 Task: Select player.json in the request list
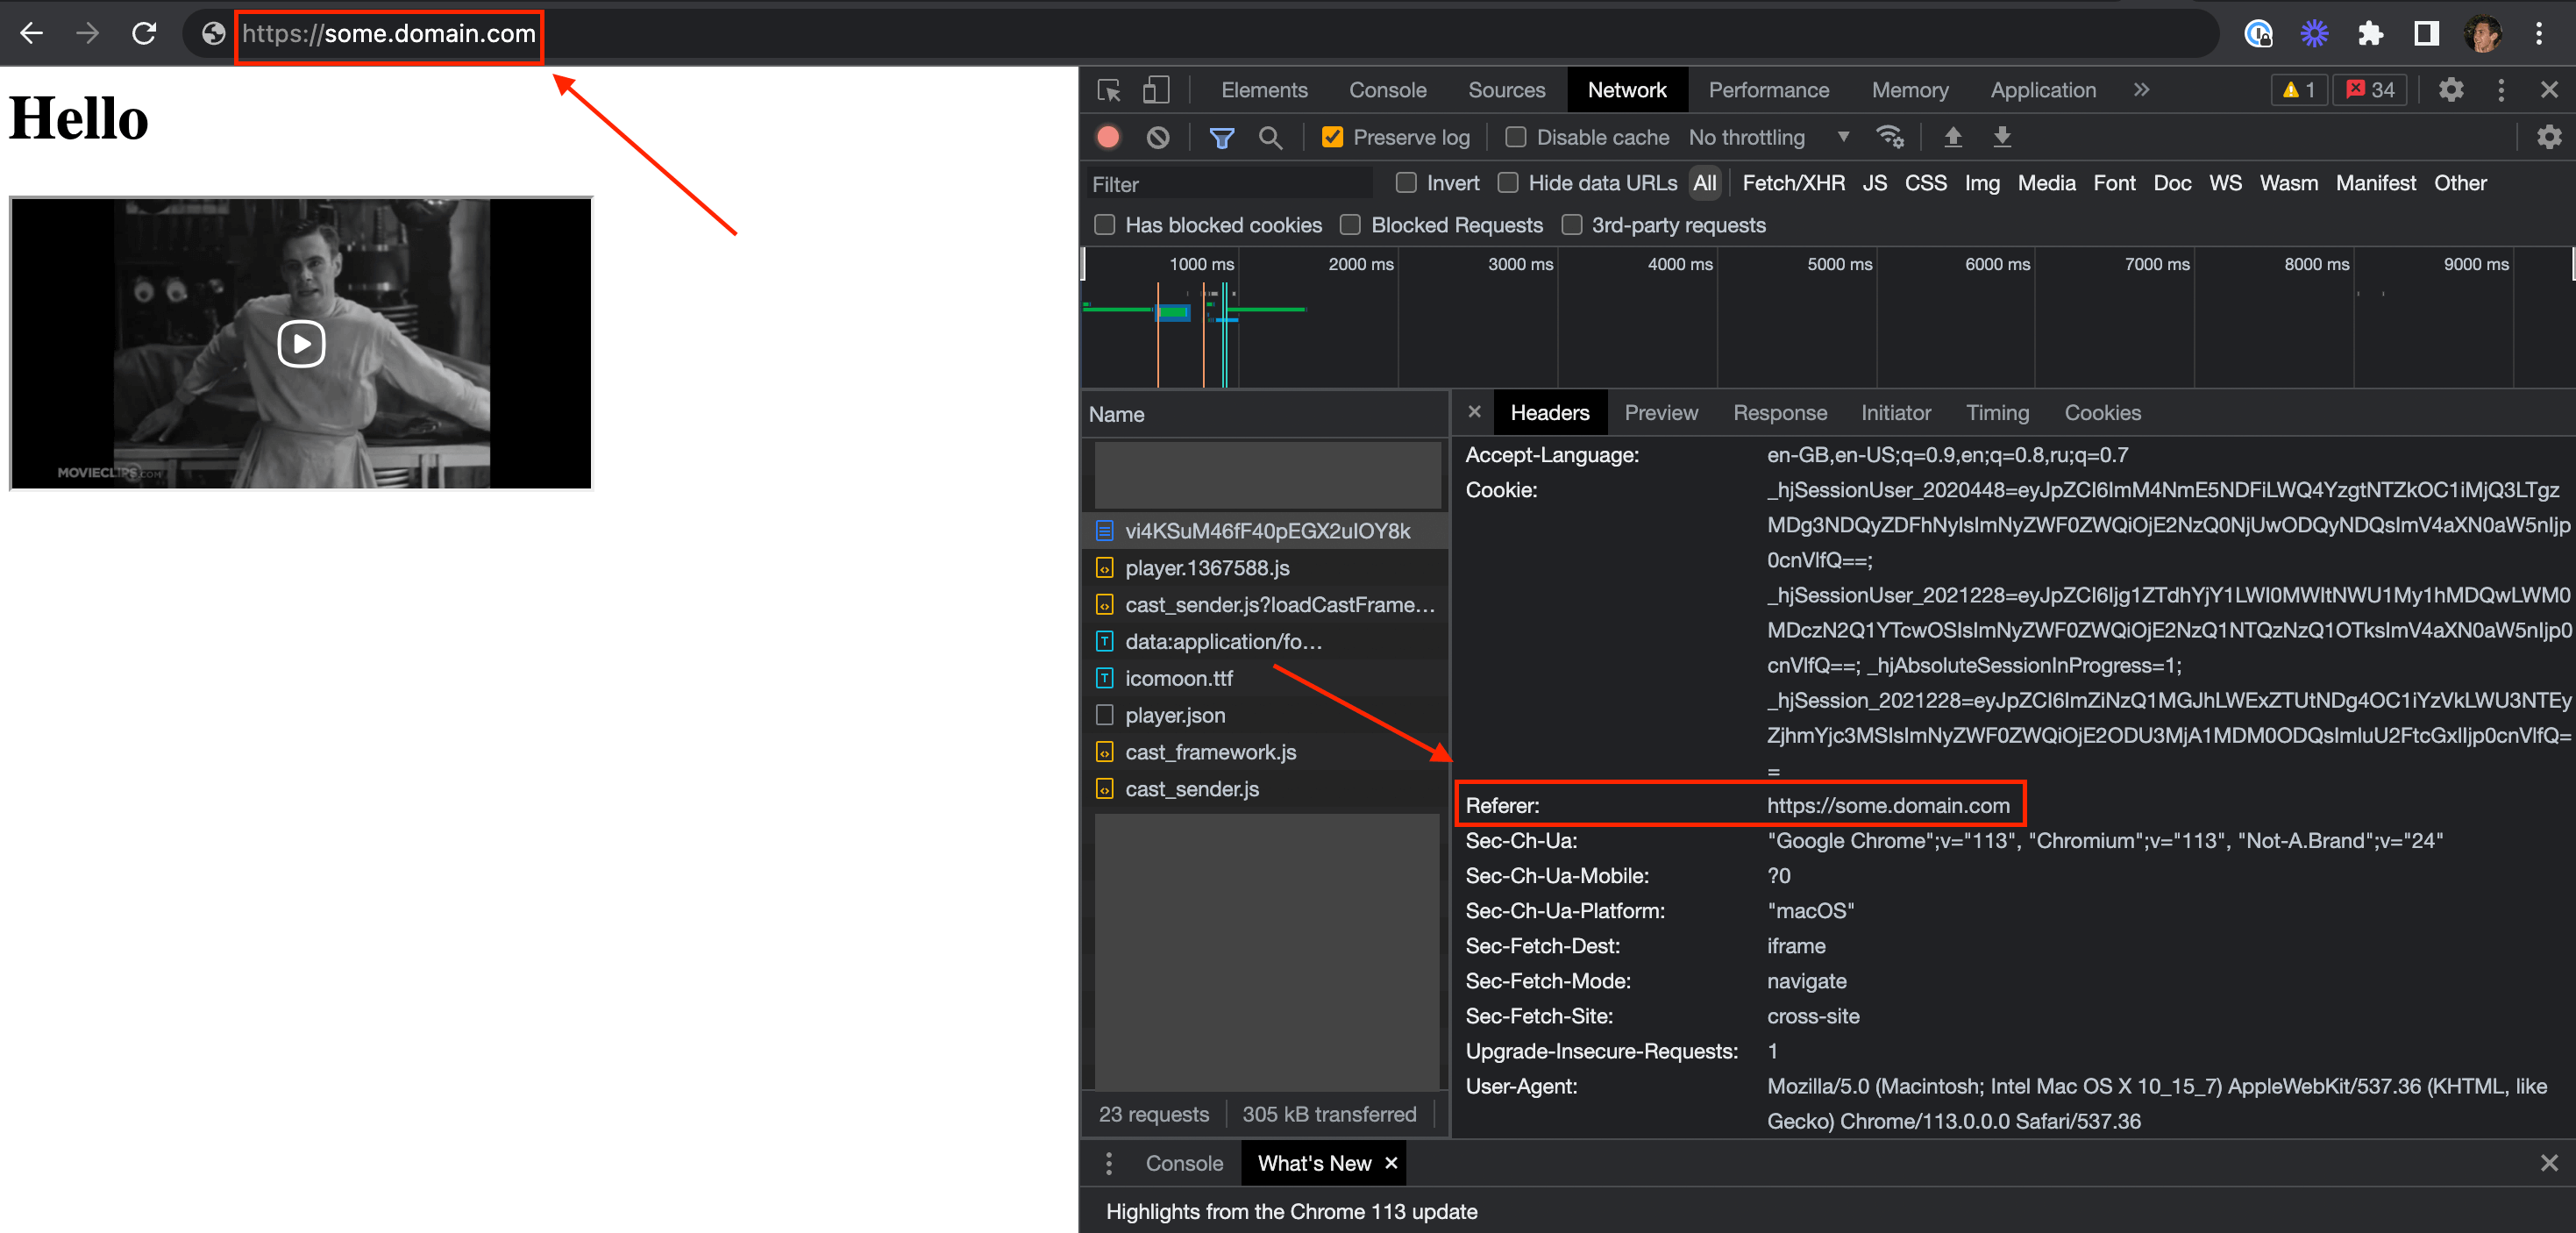[1175, 715]
